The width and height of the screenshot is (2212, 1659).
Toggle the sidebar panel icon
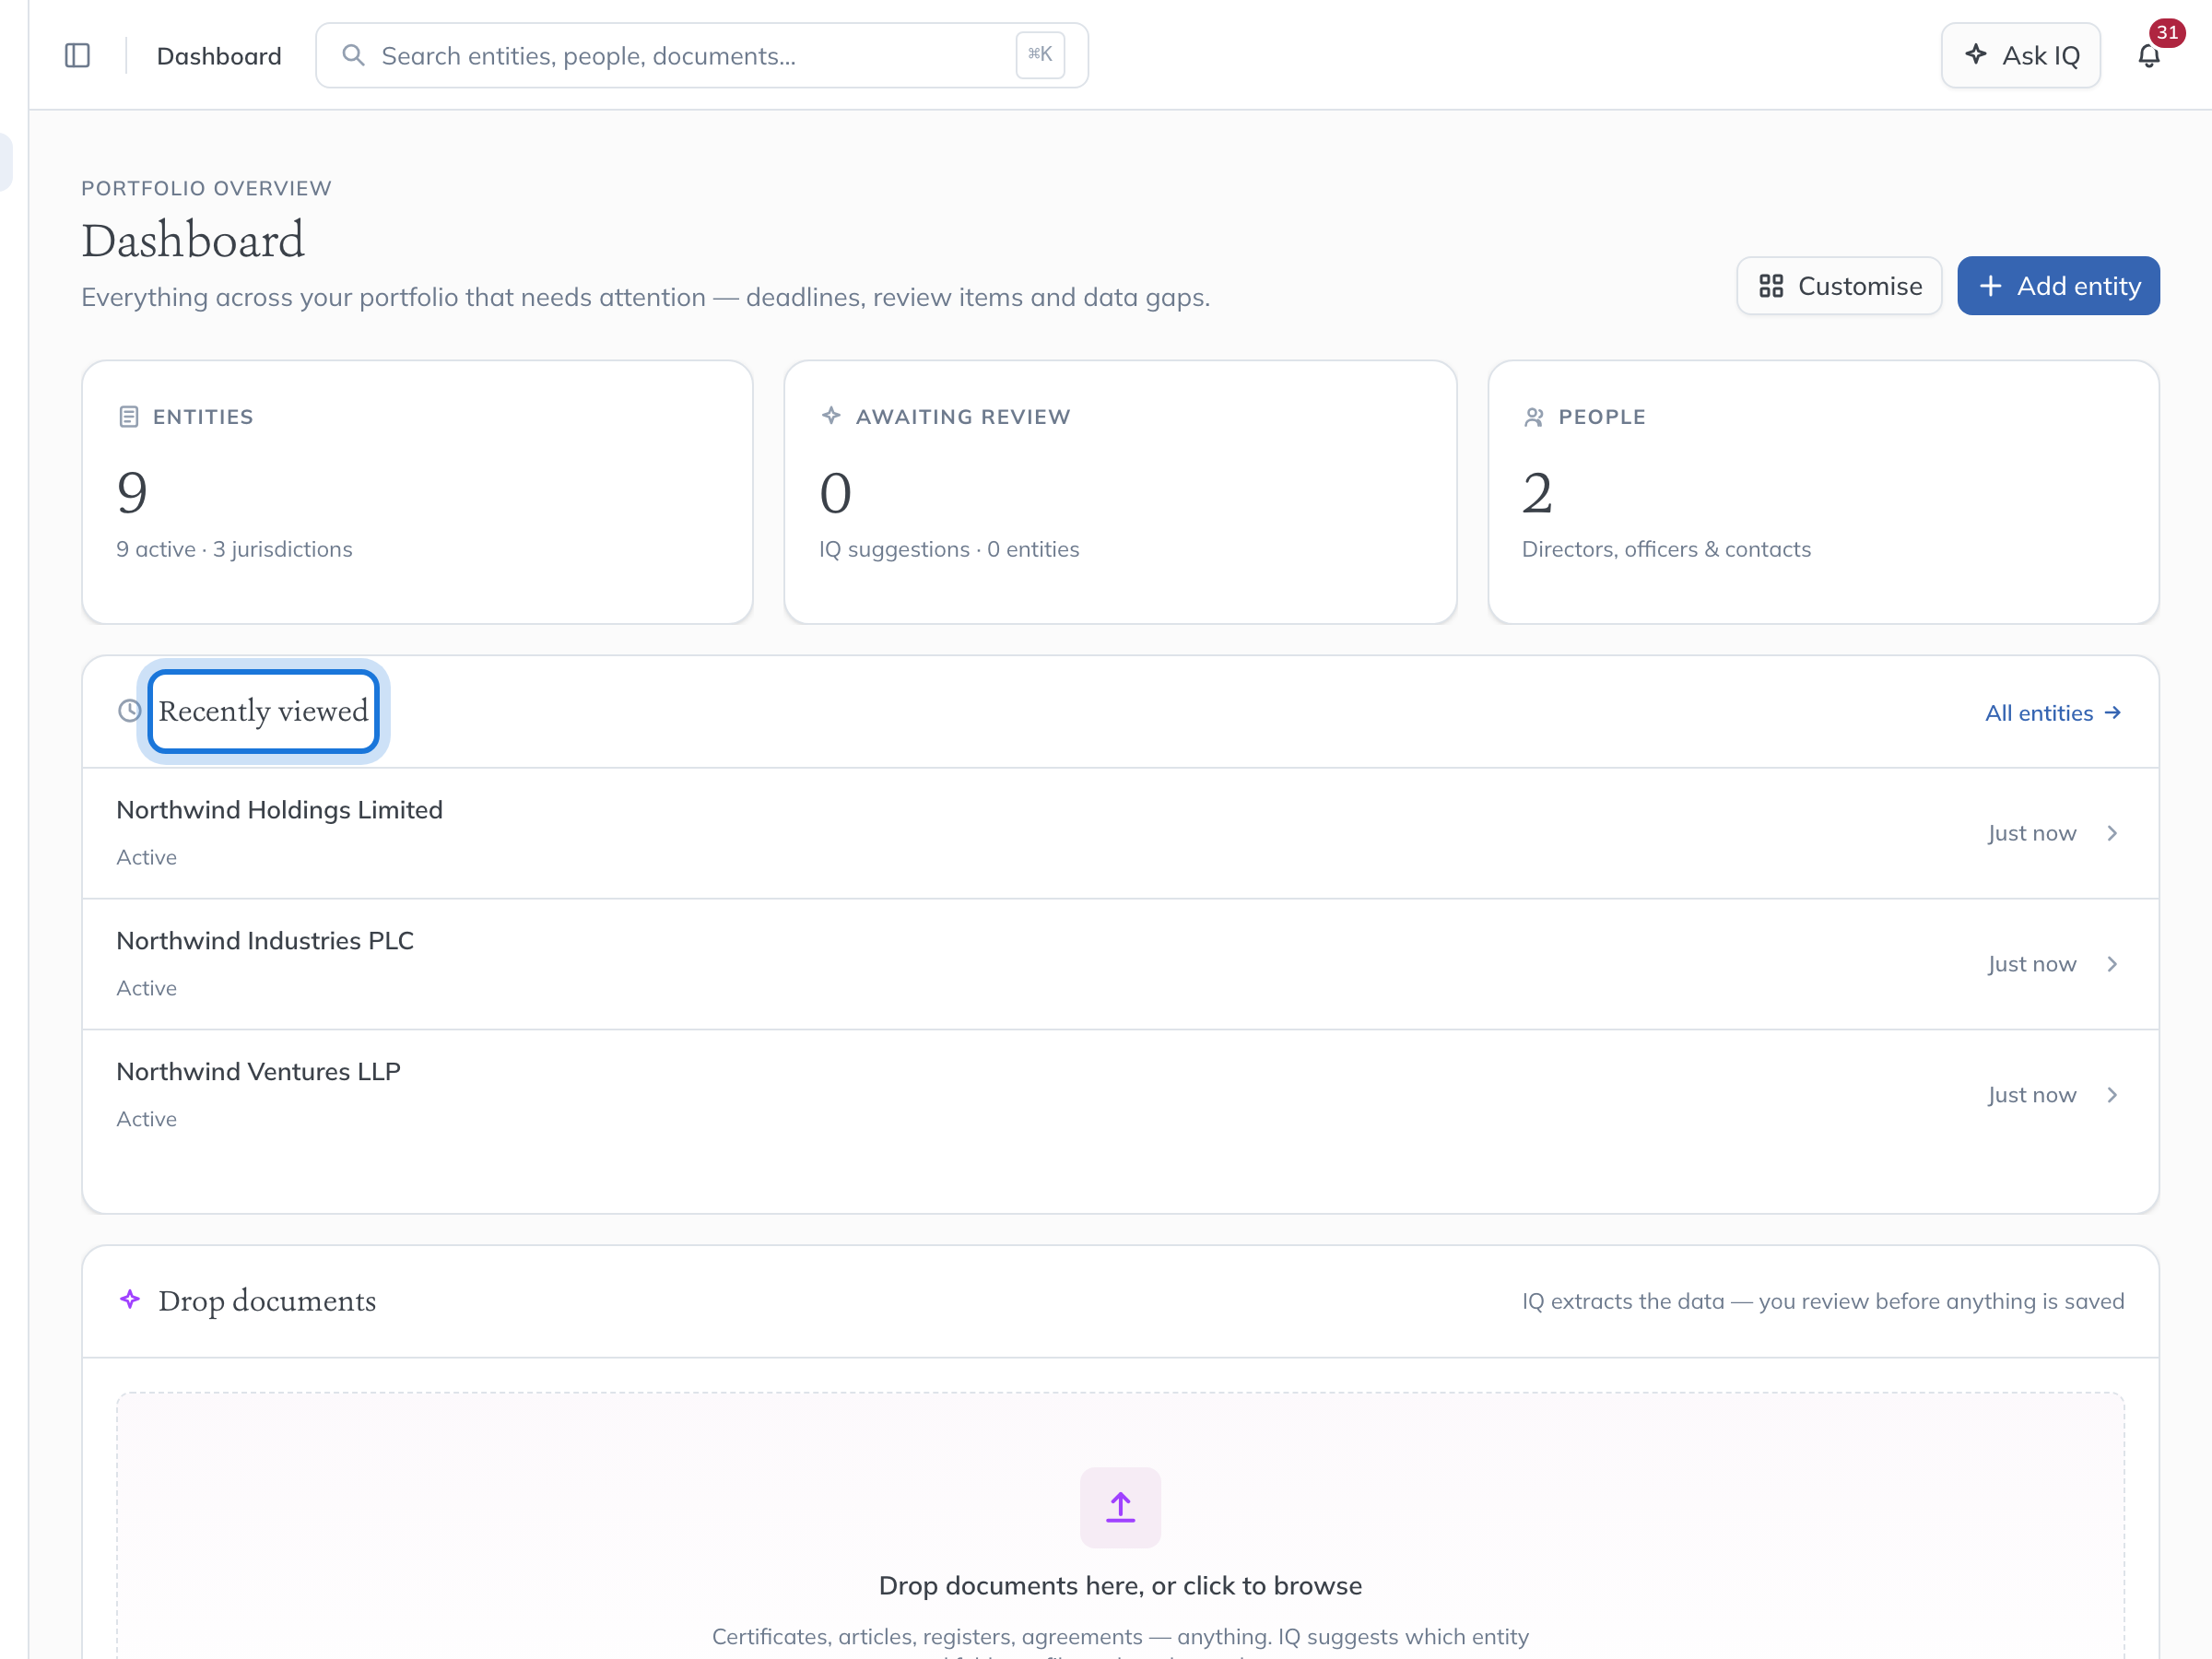coord(77,56)
